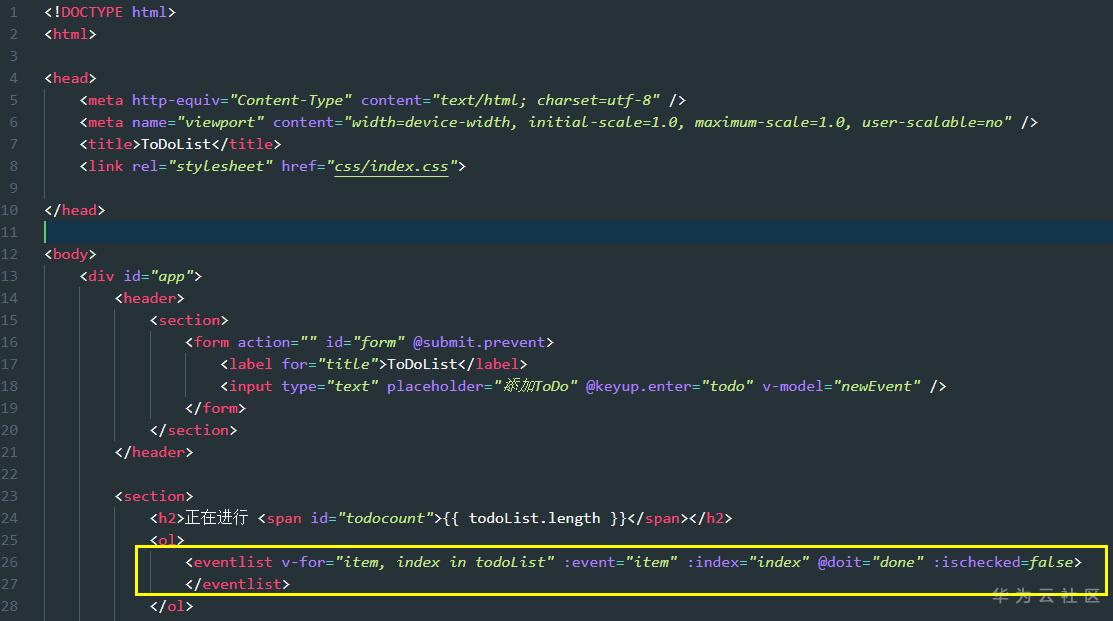Click the :index="index" binding
Viewport: 1113px width, 621px height.
[748, 562]
